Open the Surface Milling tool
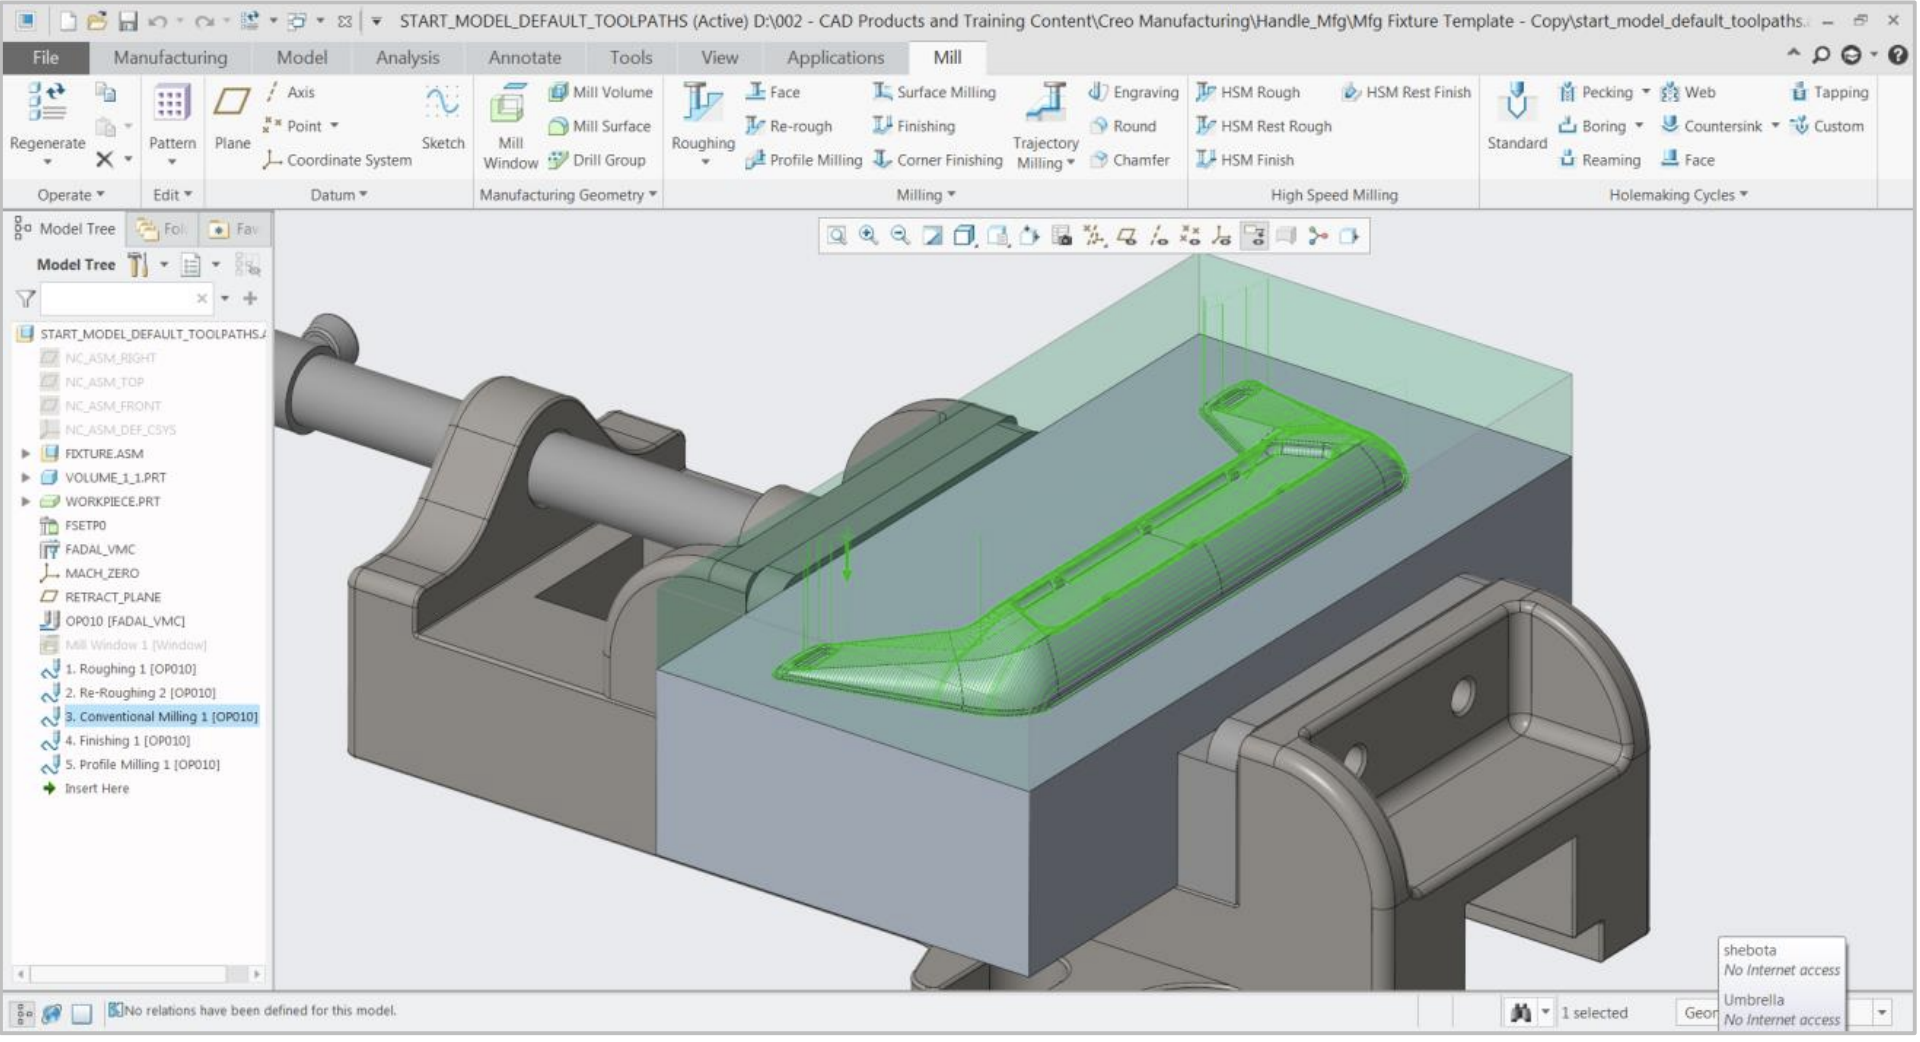Image resolution: width=1920 pixels, height=1042 pixels. (x=934, y=92)
